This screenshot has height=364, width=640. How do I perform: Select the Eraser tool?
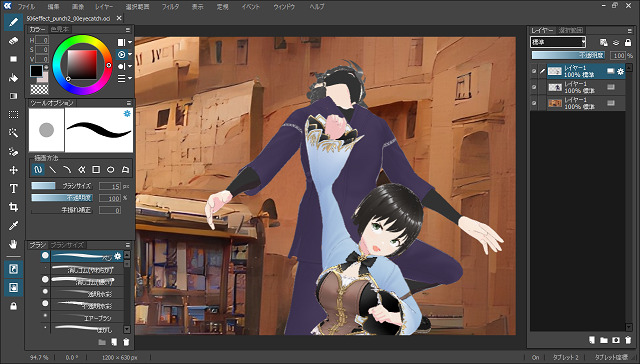tap(13, 41)
